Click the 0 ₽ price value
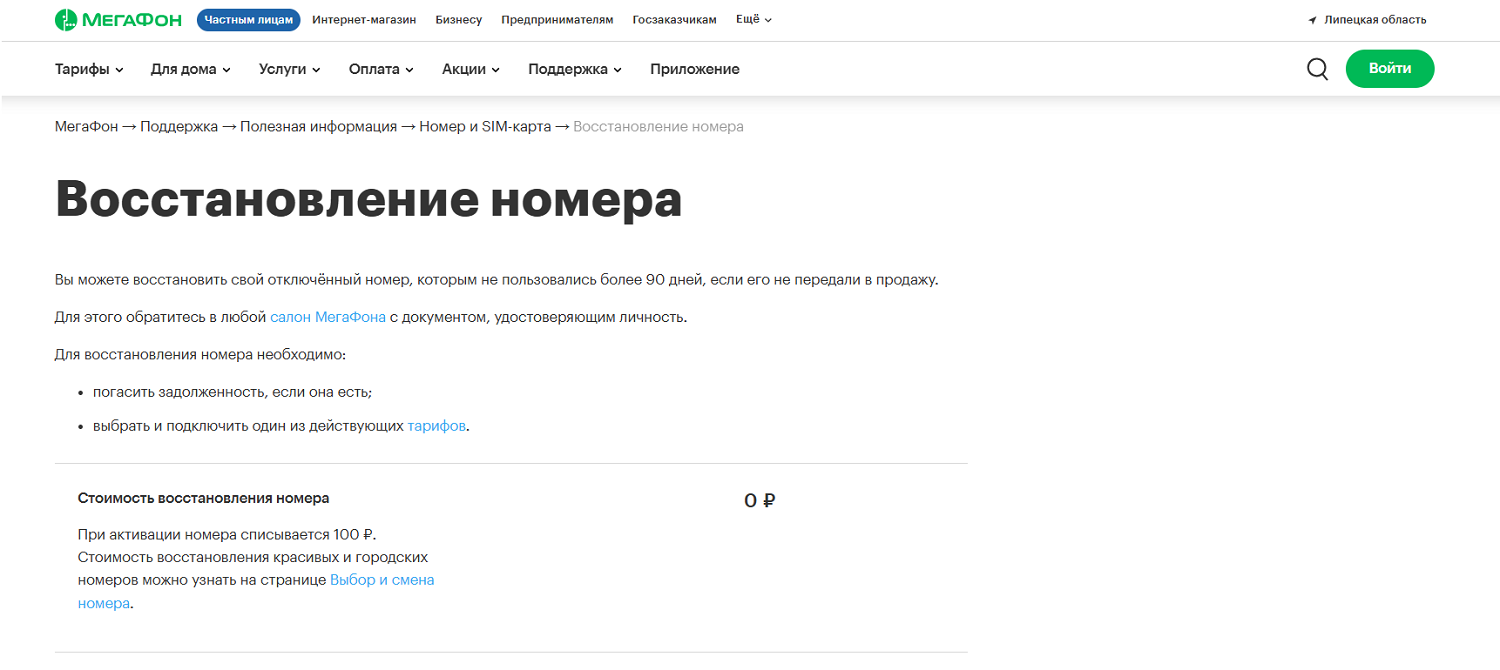This screenshot has width=1500, height=670. [760, 501]
